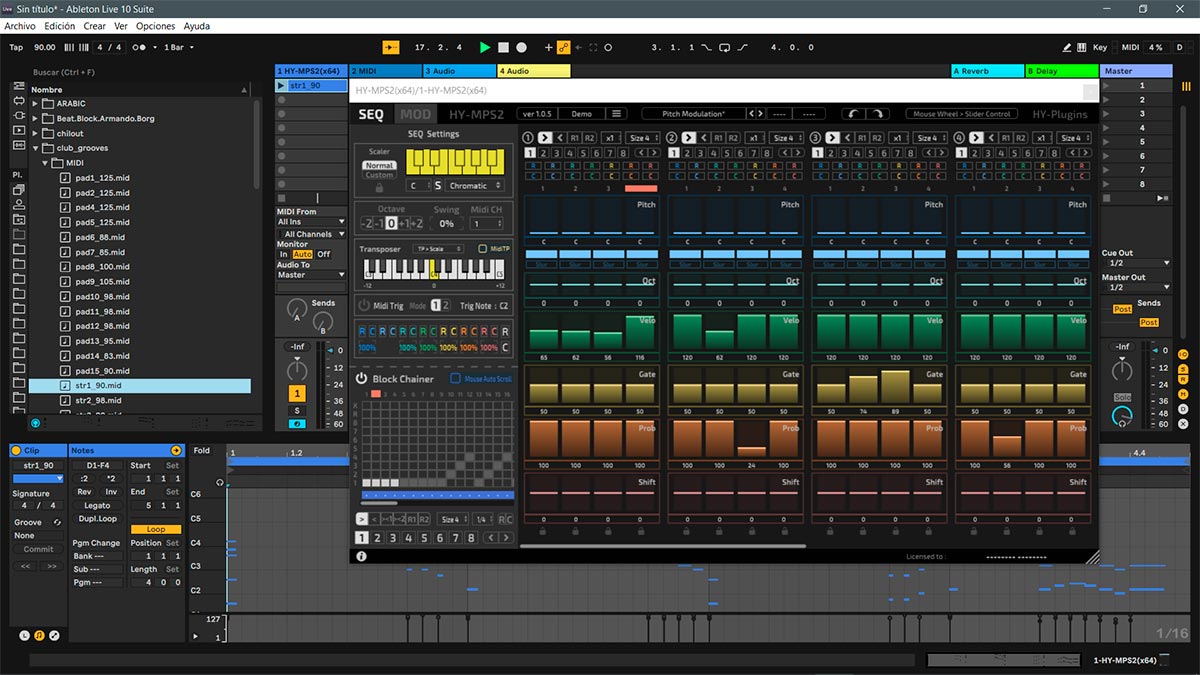Viewport: 1200px width, 675px height.
Task: Expand the Beat.Block.Armando.Borg folder
Action: click(x=36, y=118)
